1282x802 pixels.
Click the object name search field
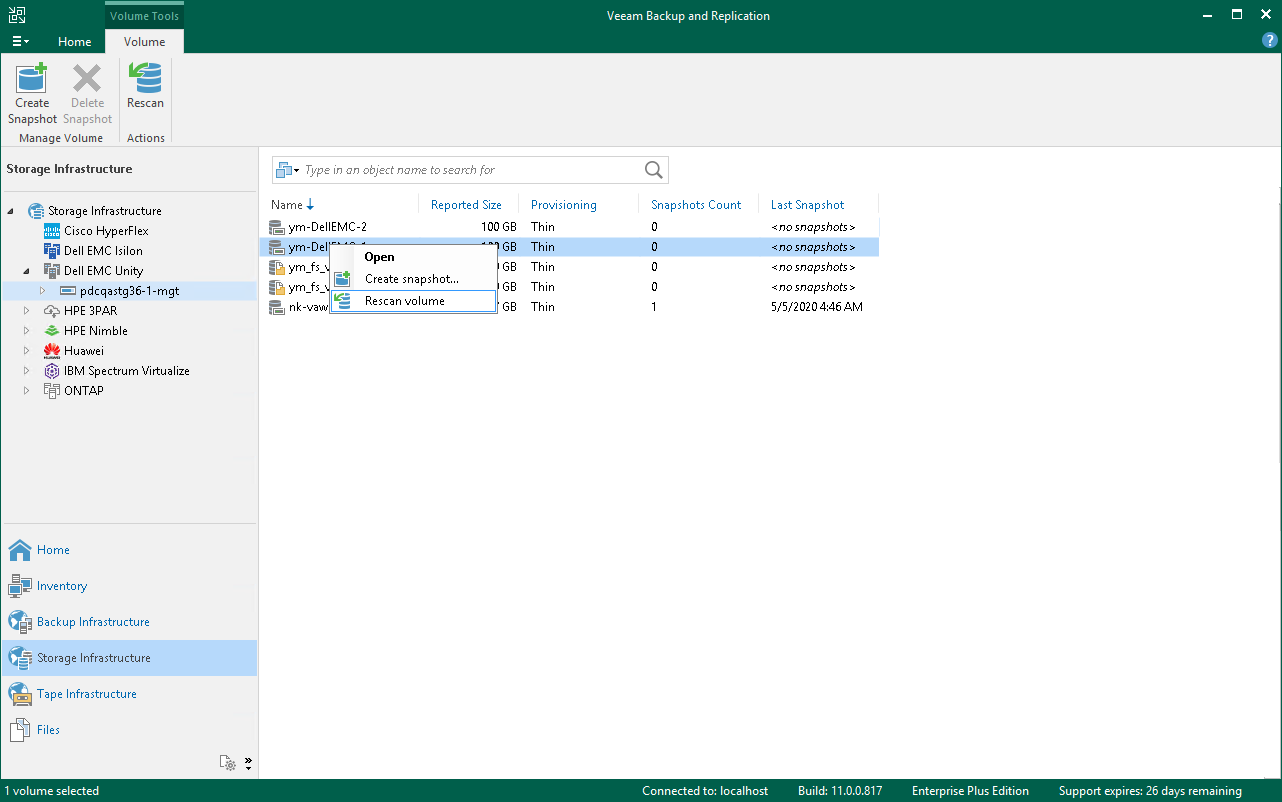click(x=472, y=170)
